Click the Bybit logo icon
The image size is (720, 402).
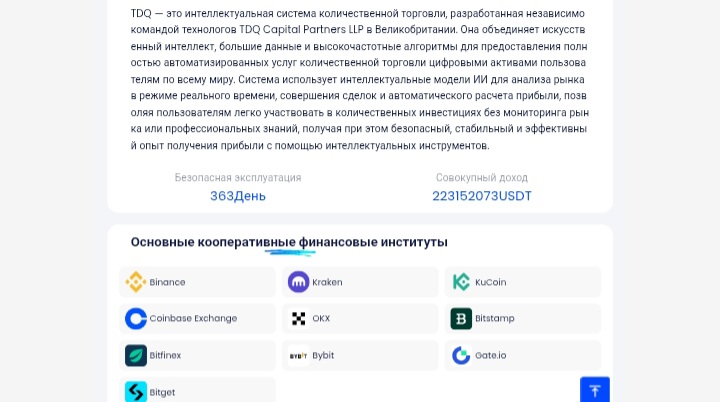[x=298, y=355]
